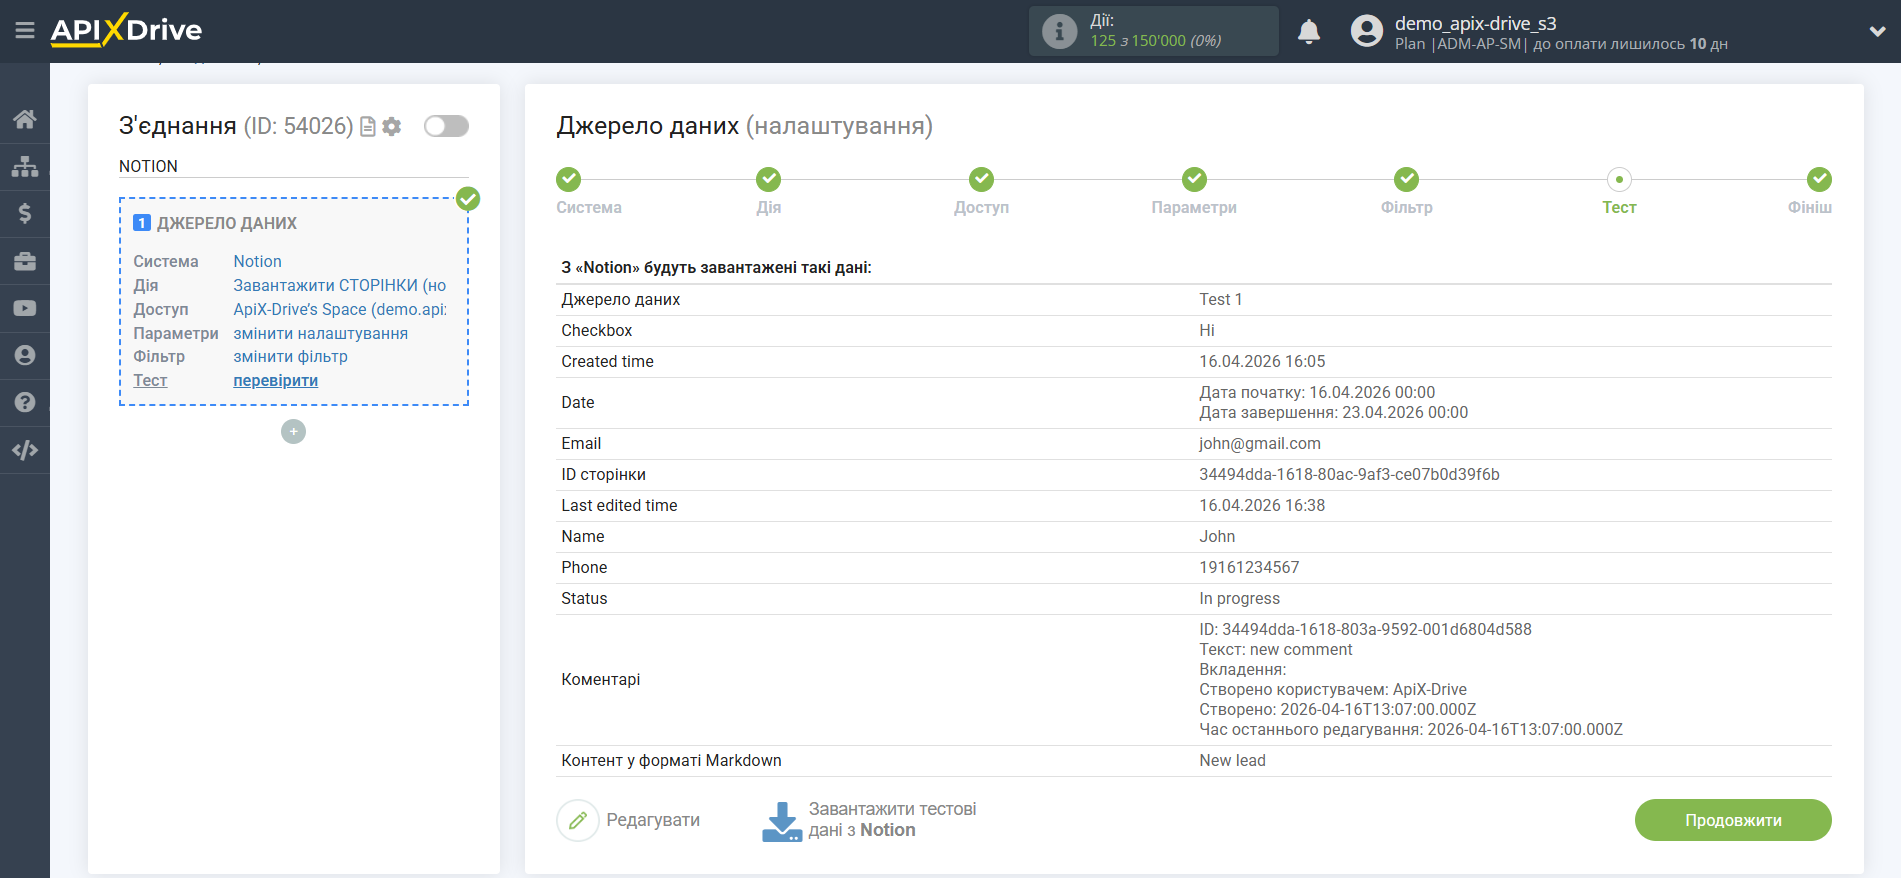The image size is (1901, 878).
Task: Click the 'Дата завершення: 23.04.2026' line
Action: pyautogui.click(x=1333, y=413)
